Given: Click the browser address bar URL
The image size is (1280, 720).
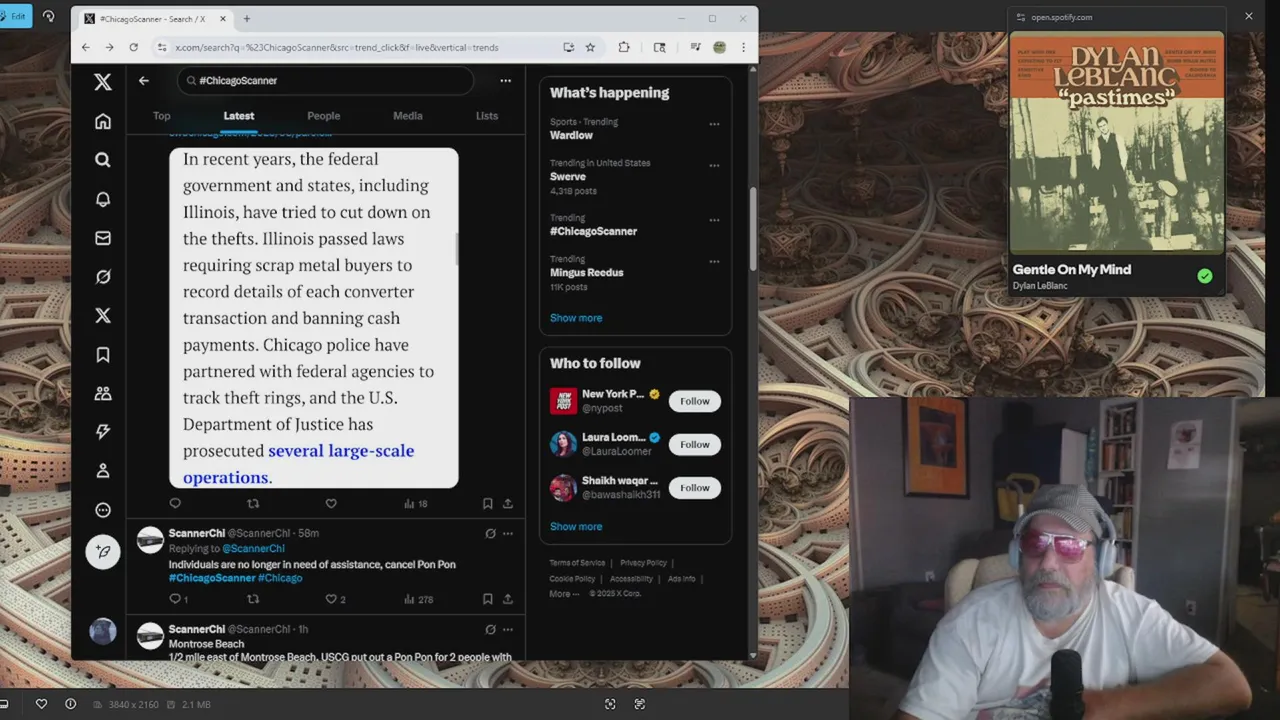Looking at the screenshot, I should (x=336, y=47).
